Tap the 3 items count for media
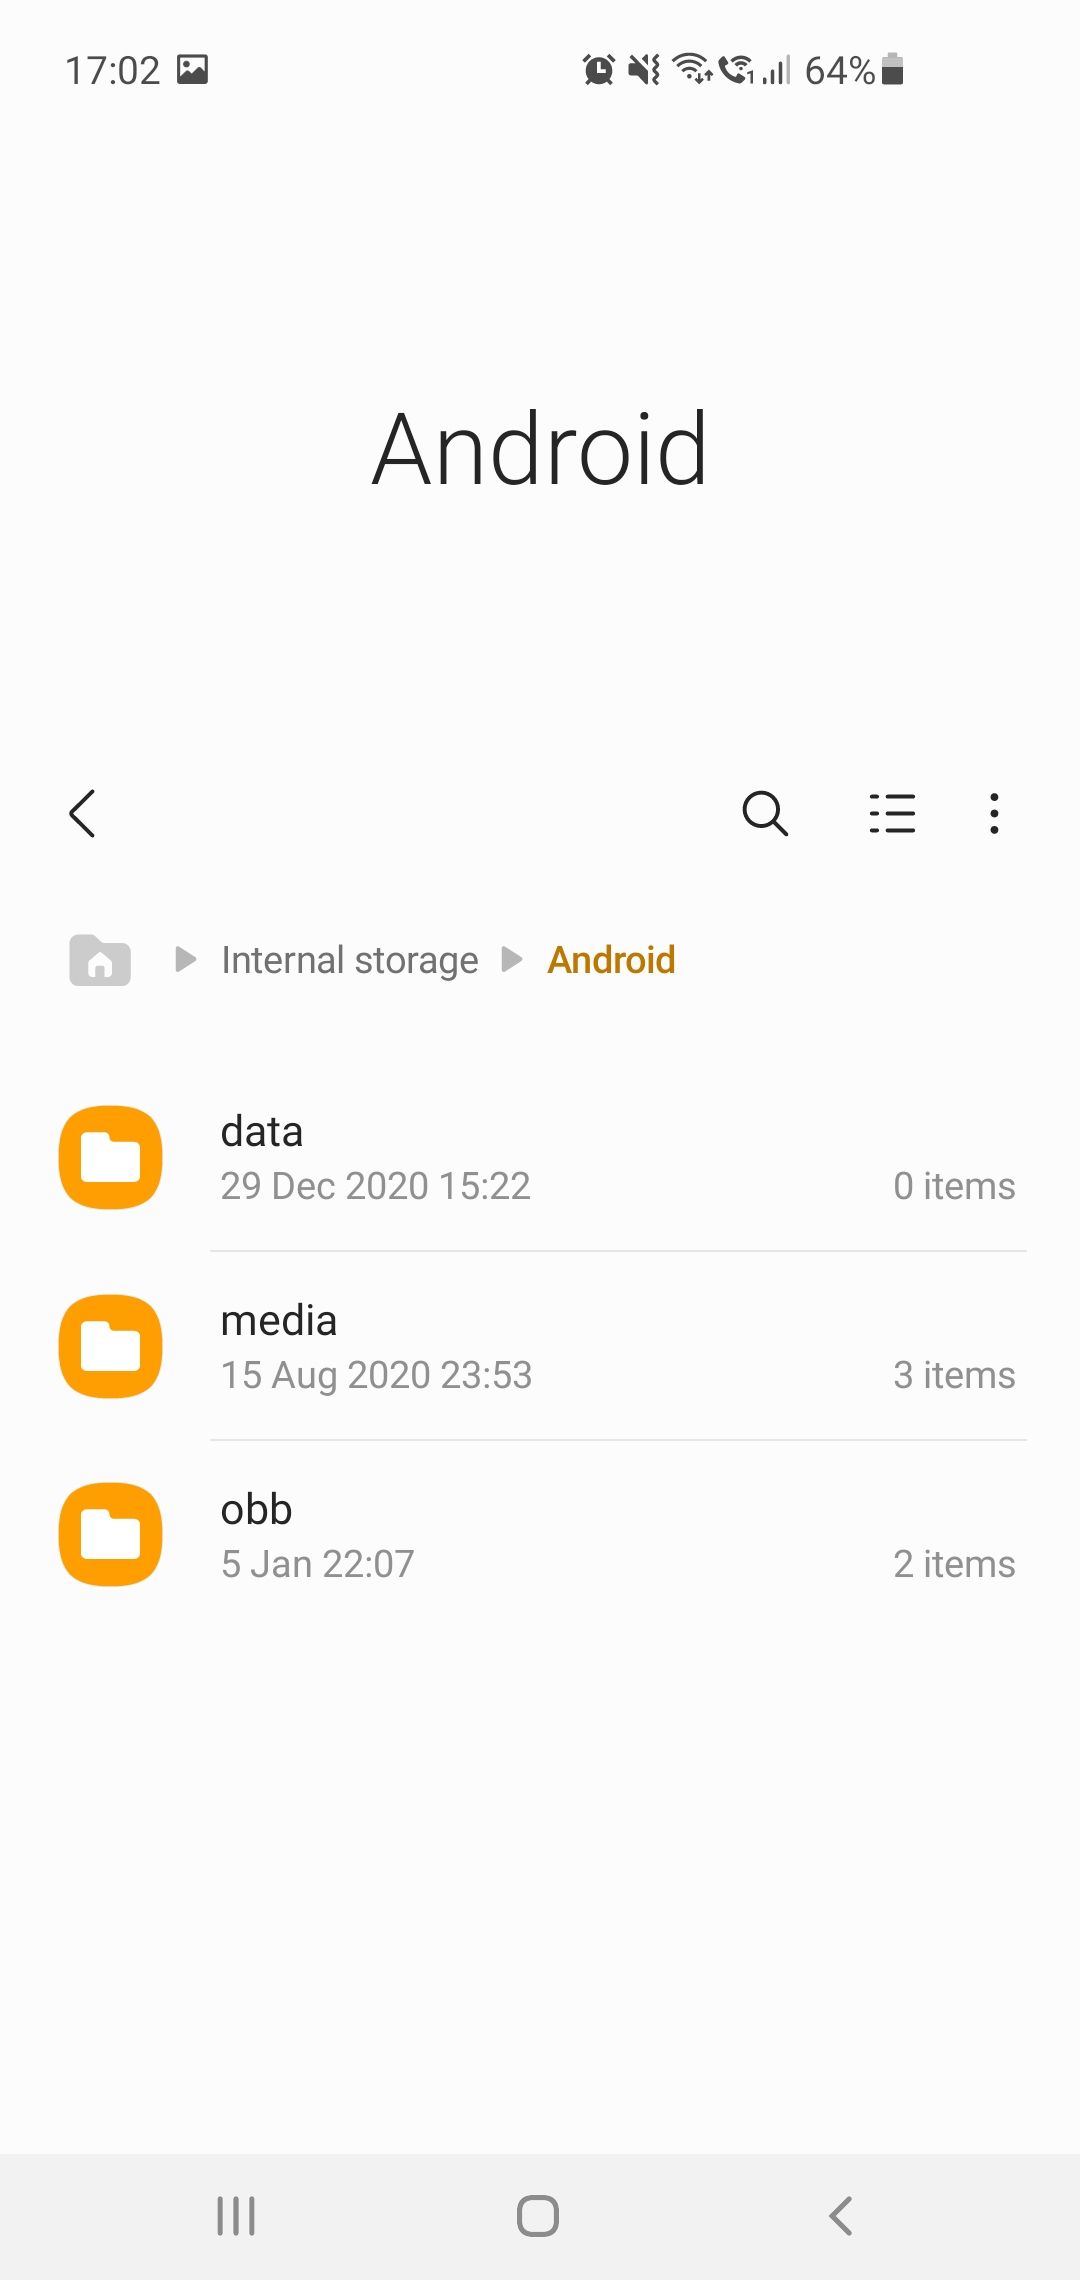Screen dimensions: 1080x2280 954,1375
